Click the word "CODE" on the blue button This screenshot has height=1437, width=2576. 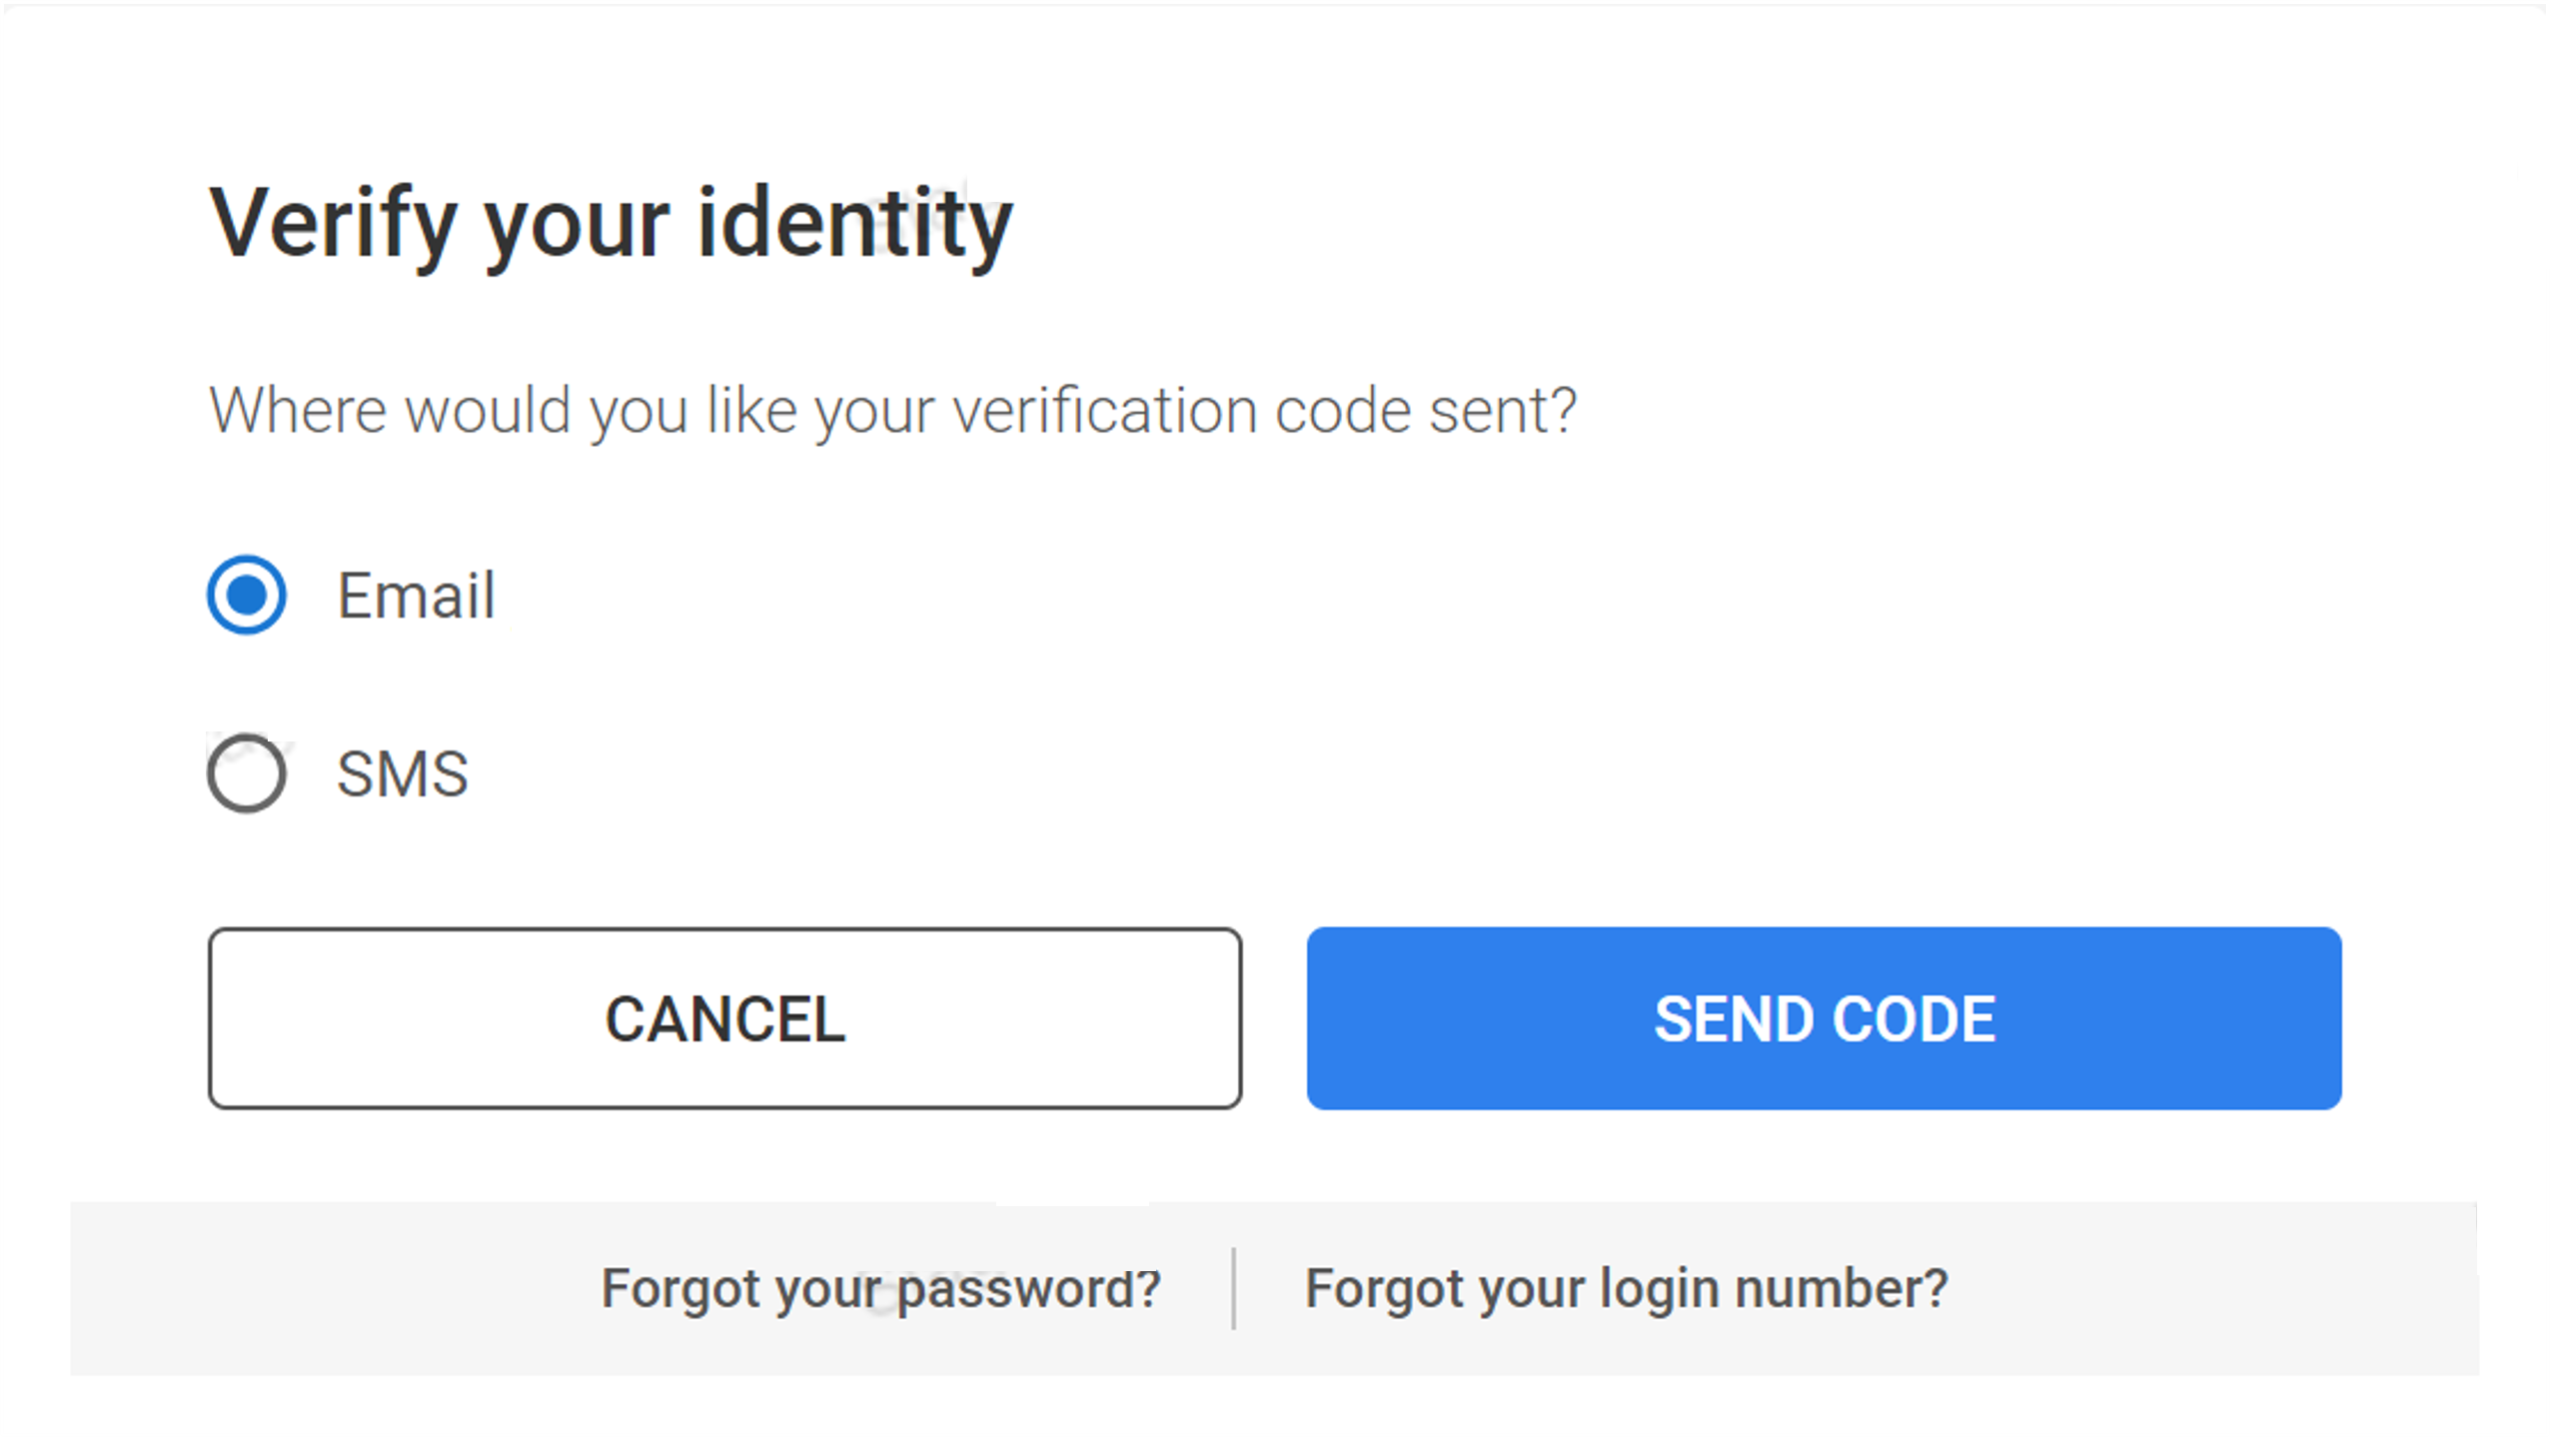point(1914,1019)
